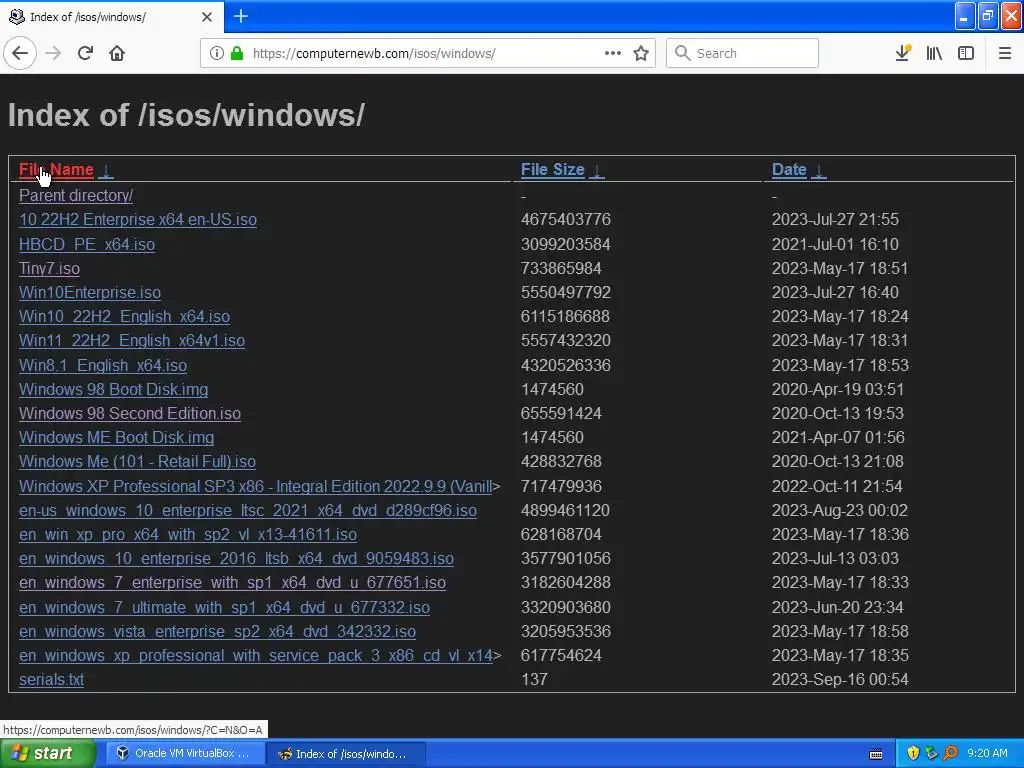The image size is (1024, 768).
Task: Click the File Size sort arrow
Action: 596,170
